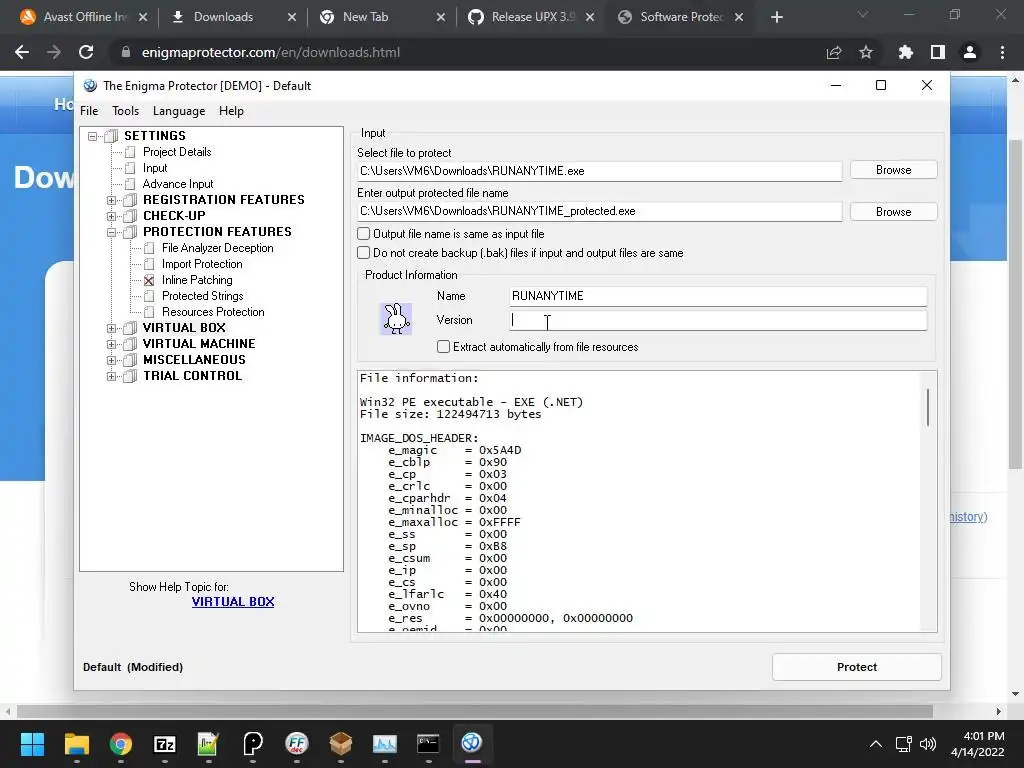Browse for output protected file name
1024x768 pixels.
point(893,212)
